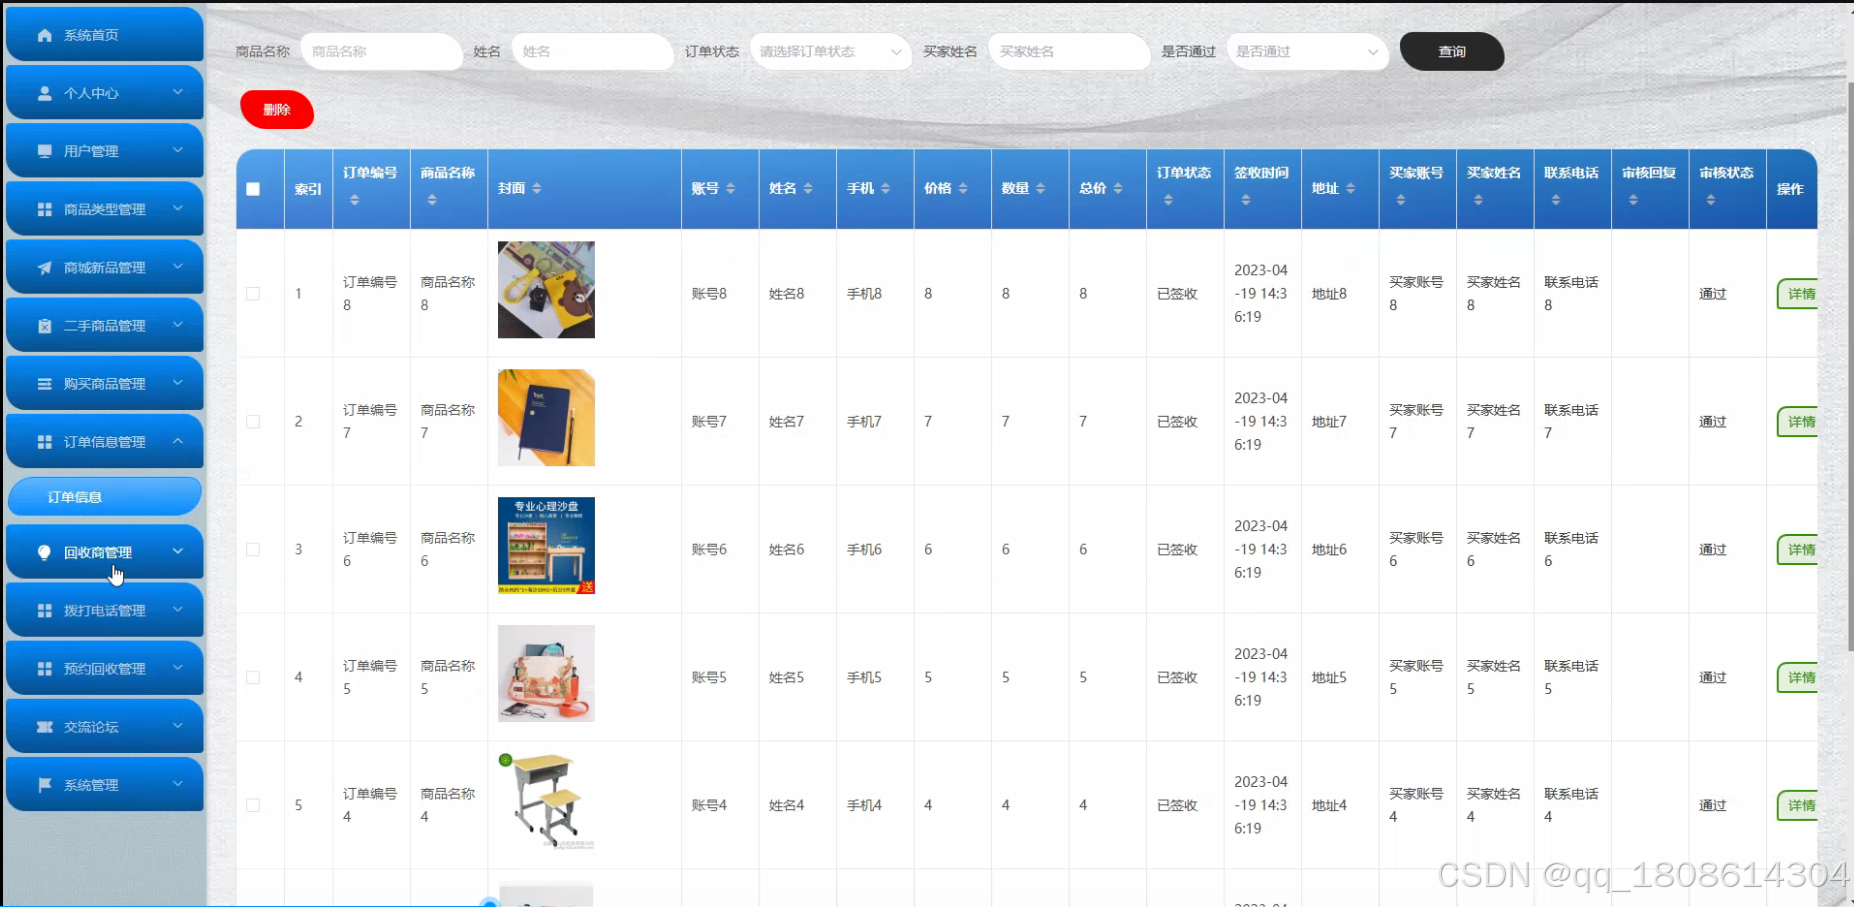Click the 查询 search button
The width and height of the screenshot is (1854, 907).
click(x=1452, y=52)
